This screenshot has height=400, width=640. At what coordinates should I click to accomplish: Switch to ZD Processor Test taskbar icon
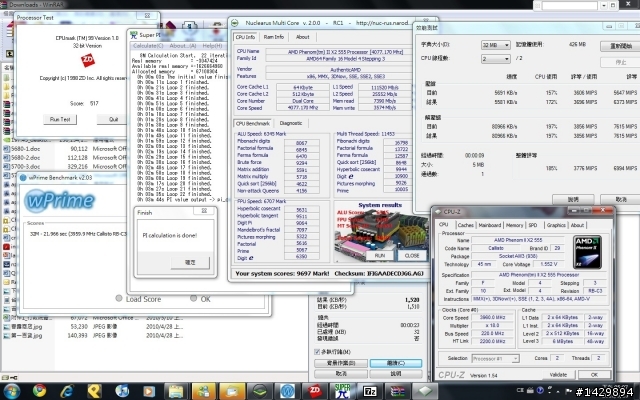click(315, 391)
